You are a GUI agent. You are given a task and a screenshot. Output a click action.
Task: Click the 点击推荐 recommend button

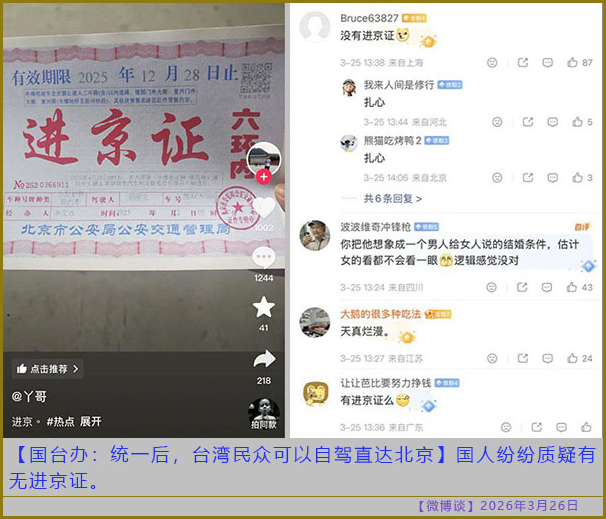pyautogui.click(x=48, y=369)
